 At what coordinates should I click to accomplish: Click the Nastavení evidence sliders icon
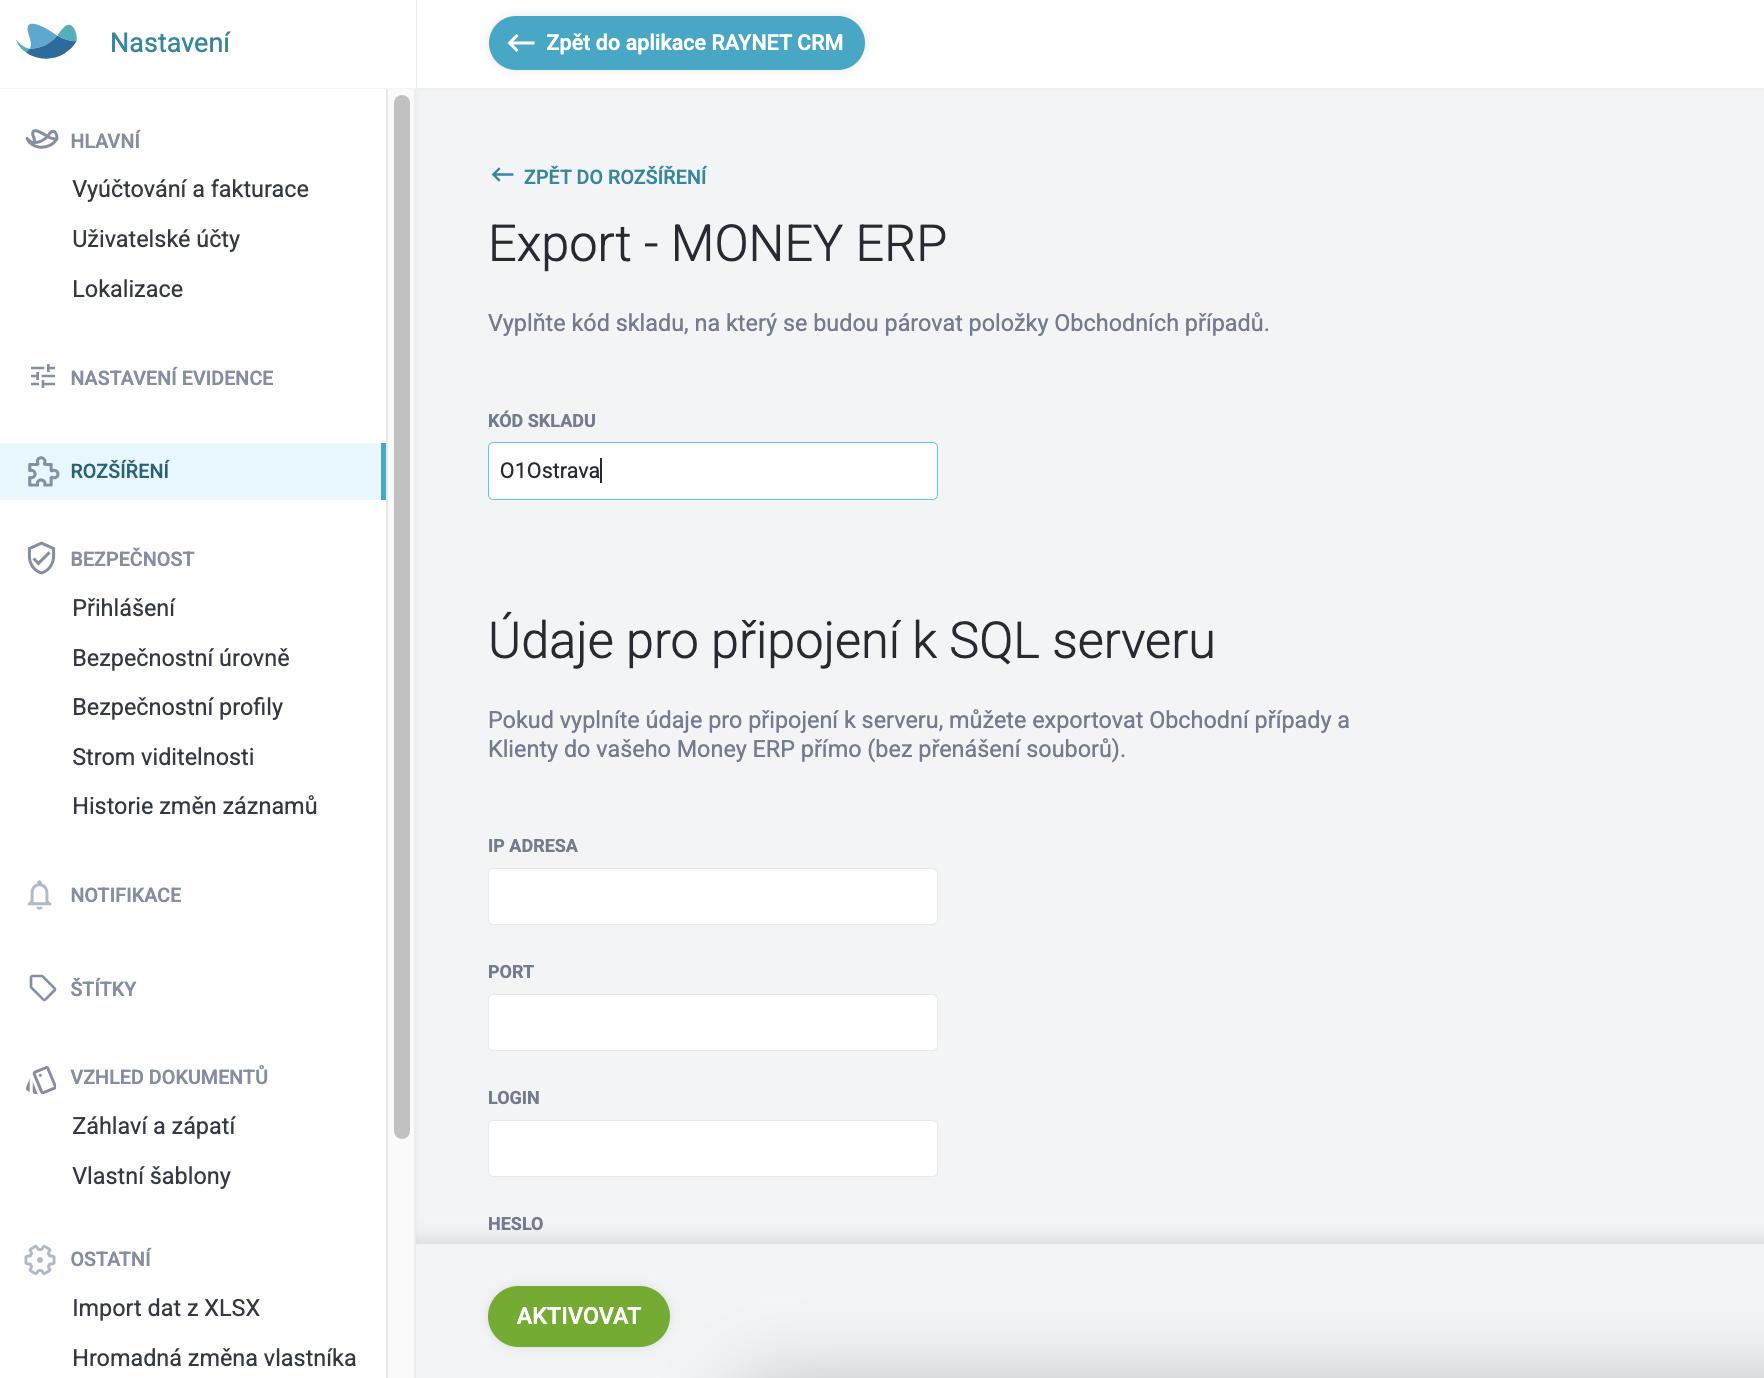click(42, 377)
